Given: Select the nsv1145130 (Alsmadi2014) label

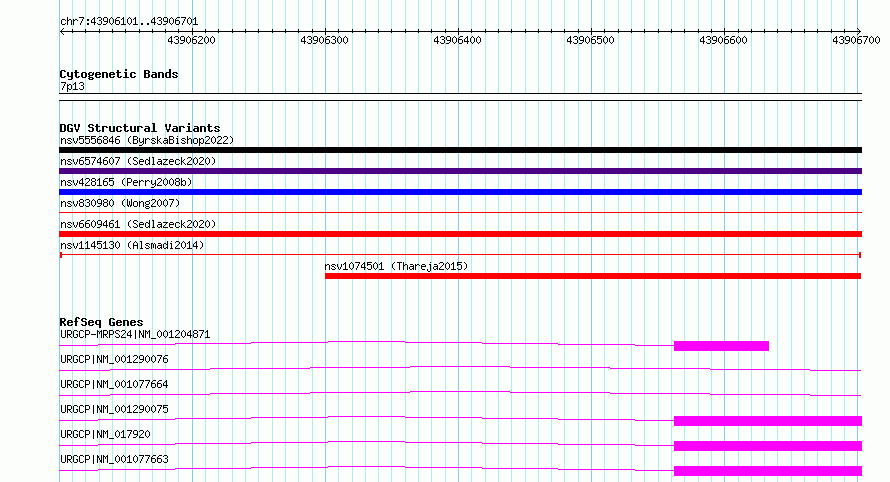Looking at the screenshot, I should click(132, 245).
